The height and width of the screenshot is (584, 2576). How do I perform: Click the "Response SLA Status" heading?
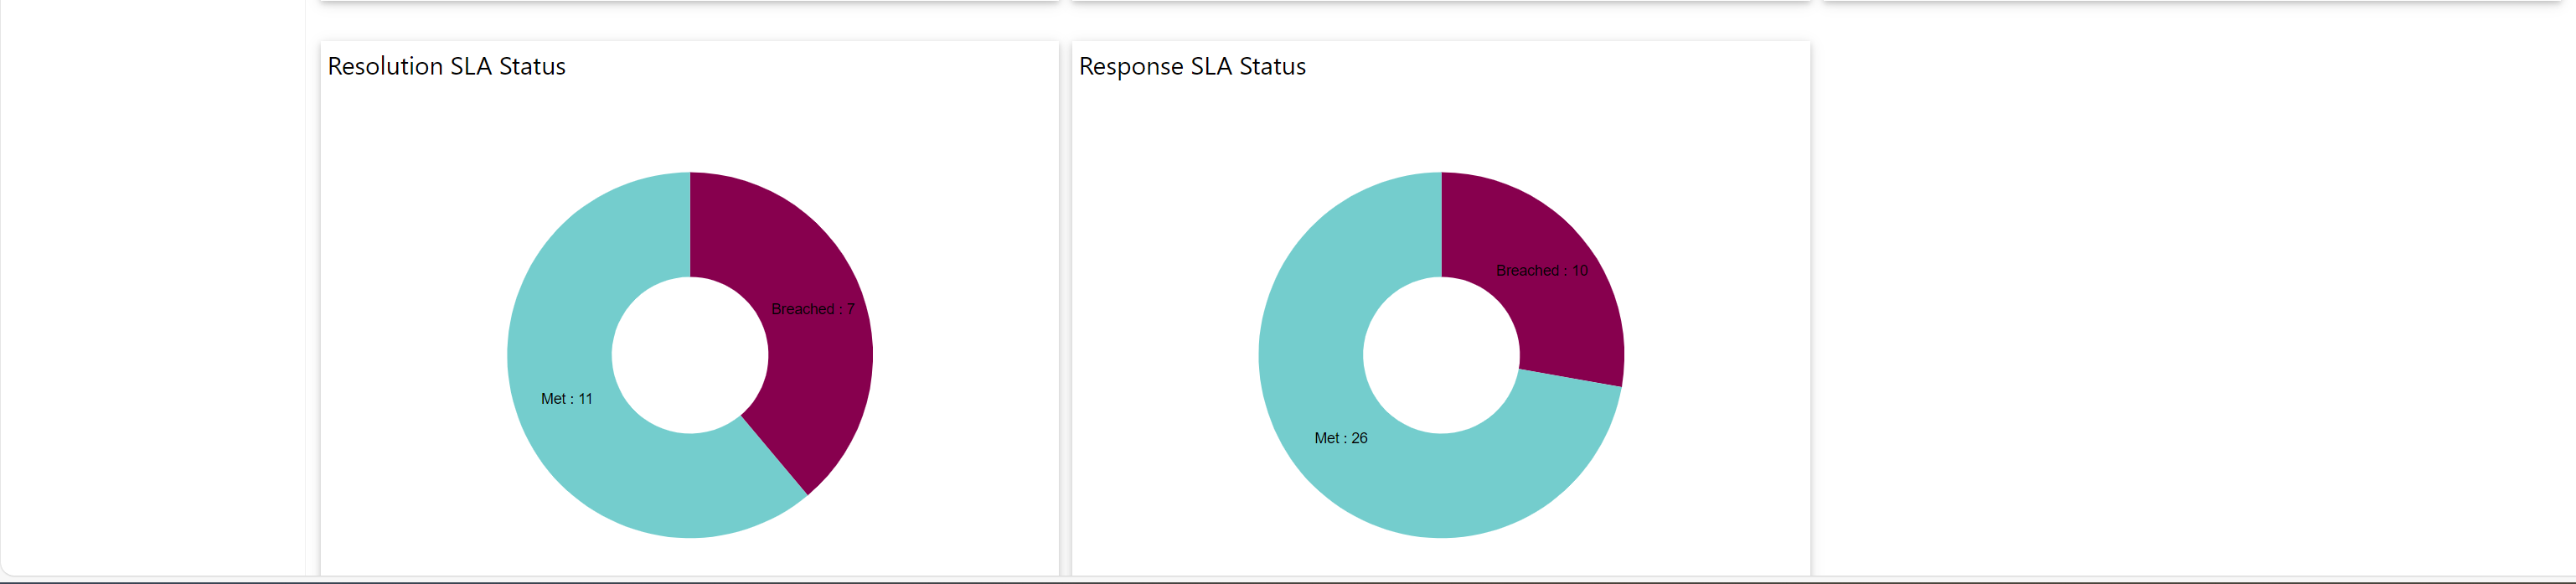tap(1192, 66)
